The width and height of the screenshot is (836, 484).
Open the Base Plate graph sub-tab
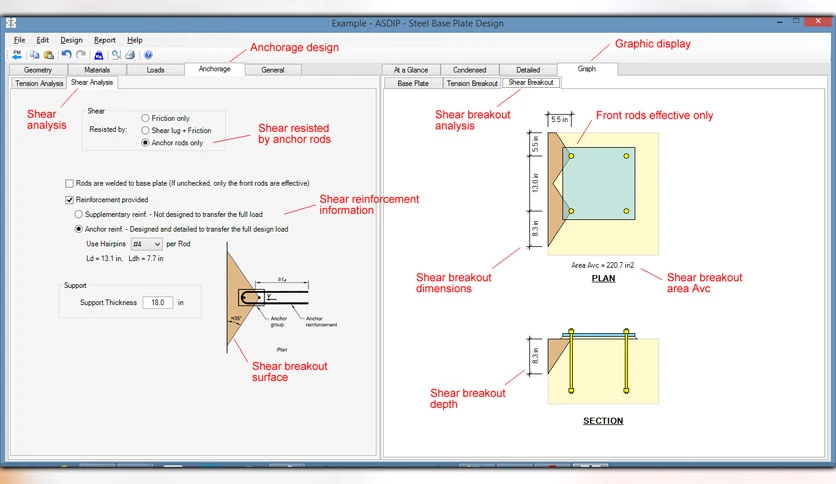(x=413, y=83)
